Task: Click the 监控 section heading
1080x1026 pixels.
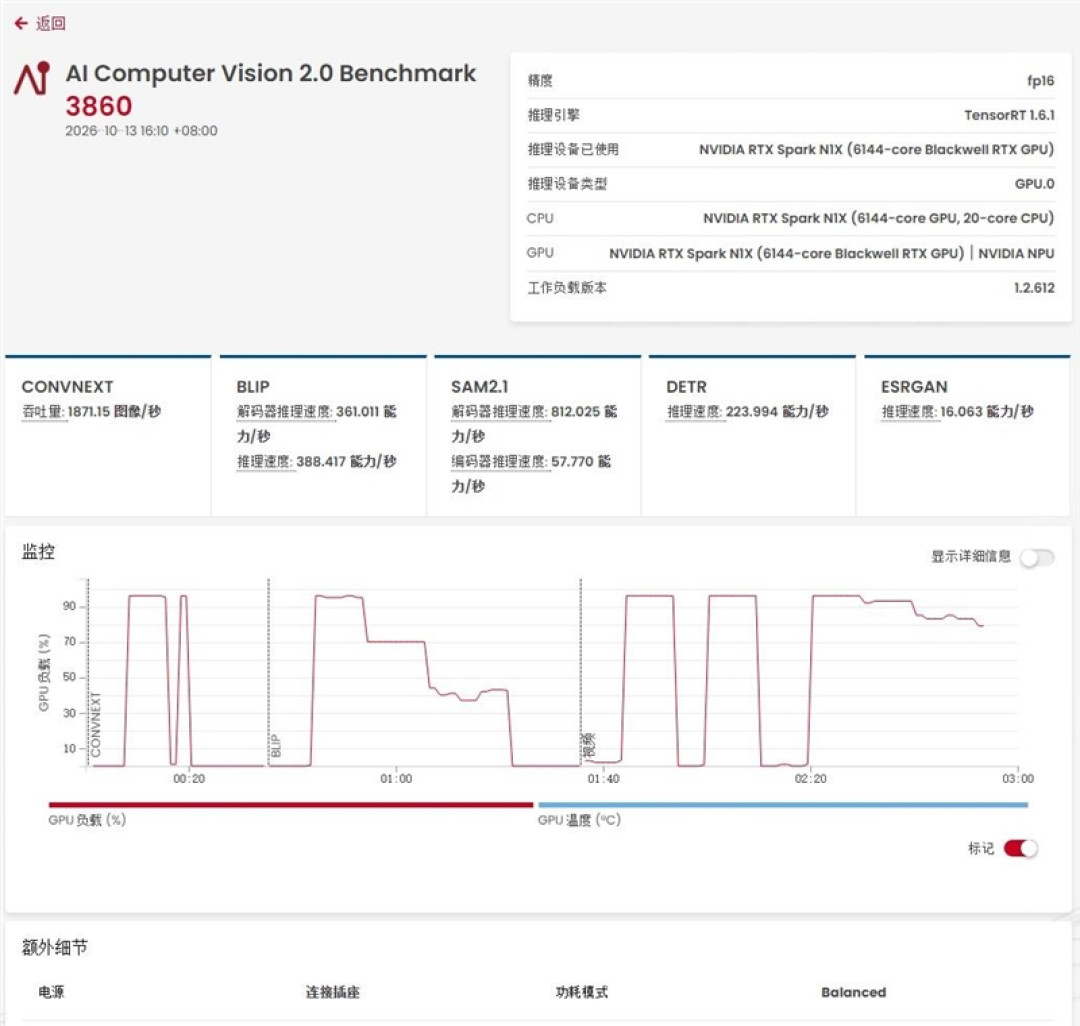Action: 38,552
